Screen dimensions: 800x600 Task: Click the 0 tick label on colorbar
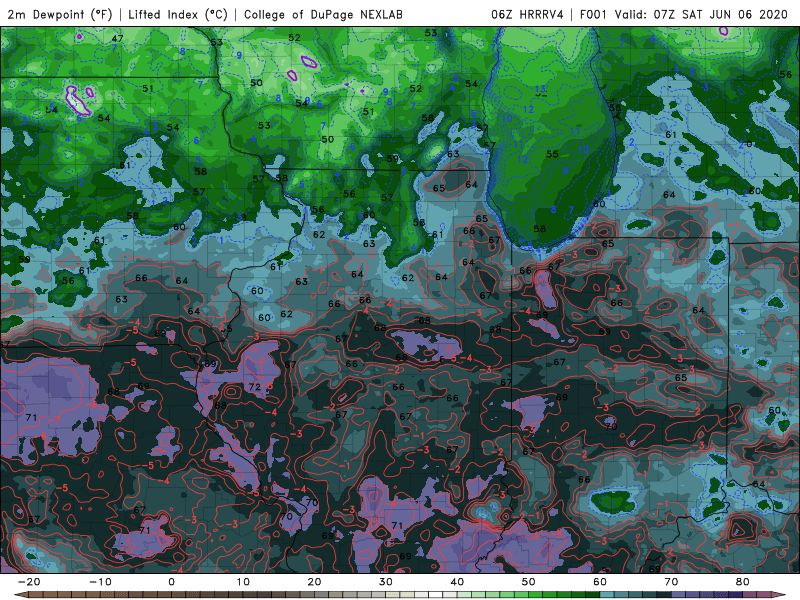171,582
